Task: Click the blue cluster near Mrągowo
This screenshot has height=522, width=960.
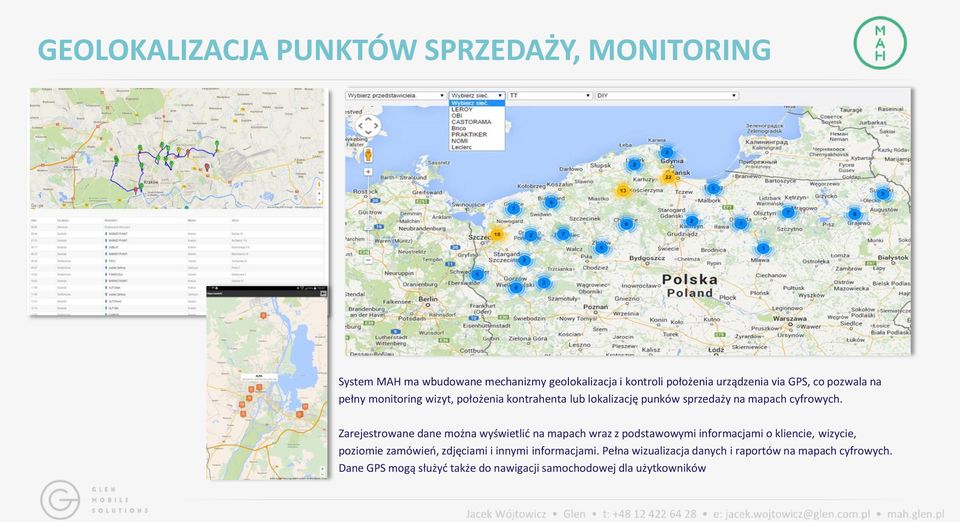Action: tap(789, 212)
